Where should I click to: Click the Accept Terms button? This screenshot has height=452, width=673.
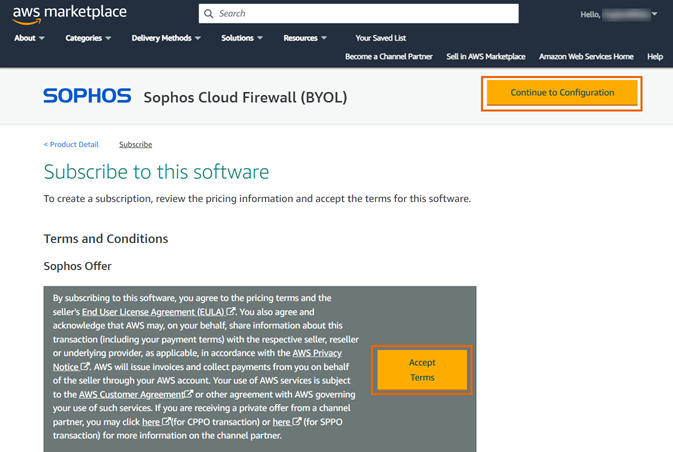point(422,370)
